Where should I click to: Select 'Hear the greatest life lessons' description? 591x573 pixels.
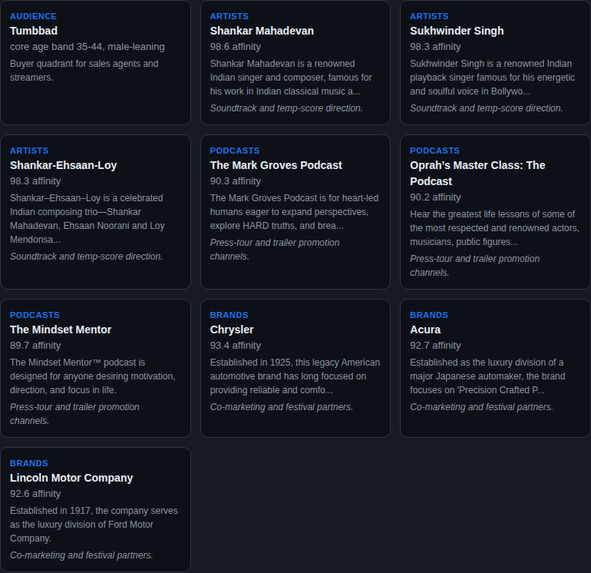tap(495, 228)
